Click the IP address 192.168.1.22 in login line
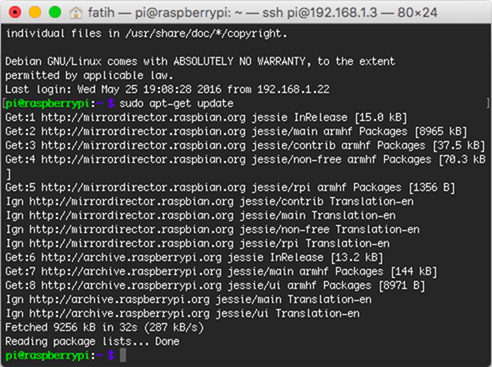The width and height of the screenshot is (492, 367). point(293,90)
